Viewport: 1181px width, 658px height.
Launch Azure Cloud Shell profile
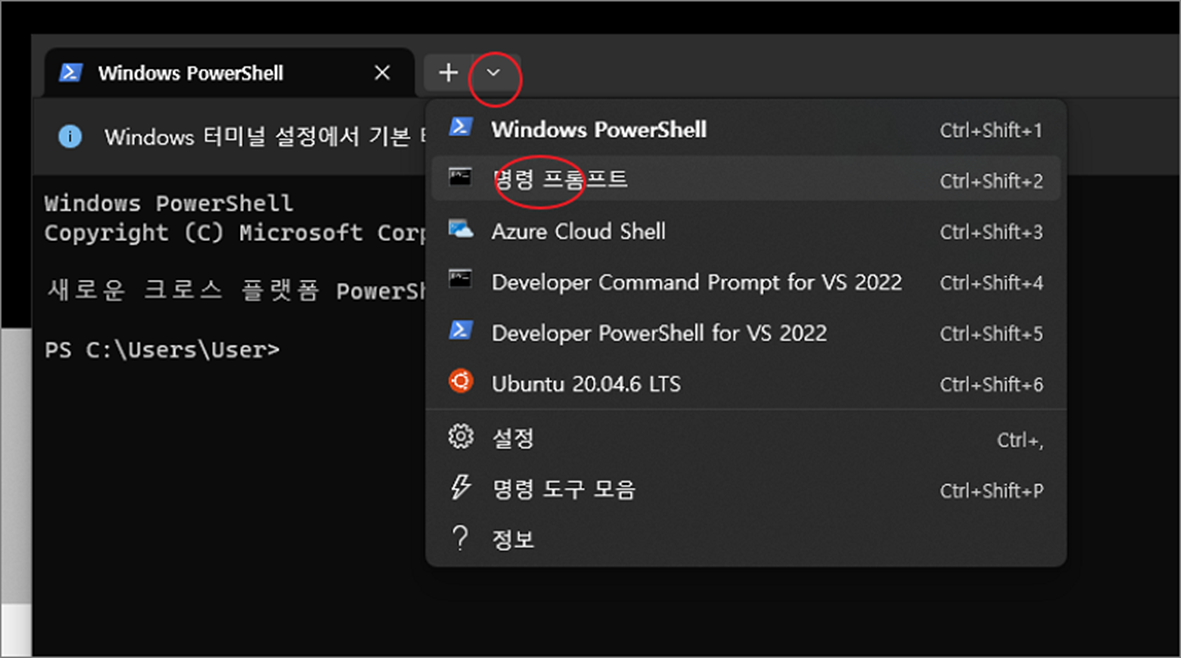click(746, 231)
